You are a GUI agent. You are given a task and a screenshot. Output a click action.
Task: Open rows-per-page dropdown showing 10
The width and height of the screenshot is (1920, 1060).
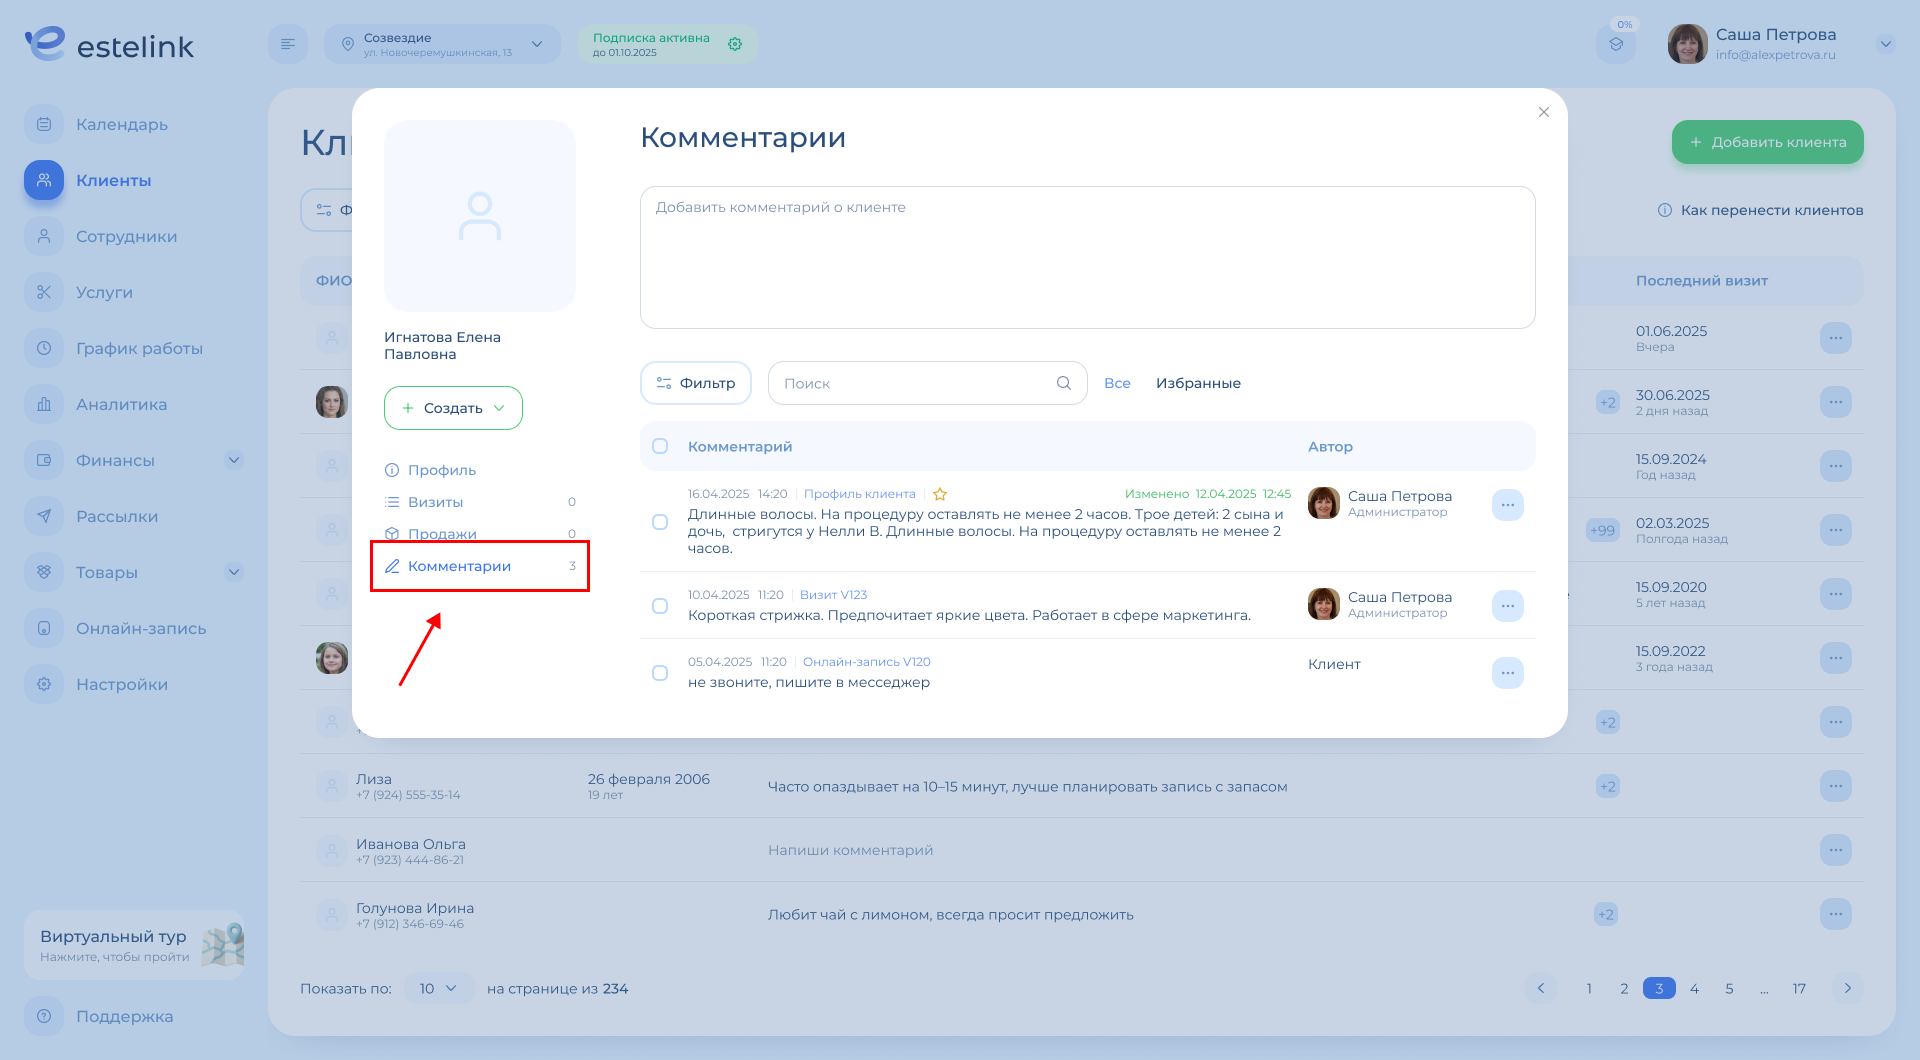click(x=438, y=988)
